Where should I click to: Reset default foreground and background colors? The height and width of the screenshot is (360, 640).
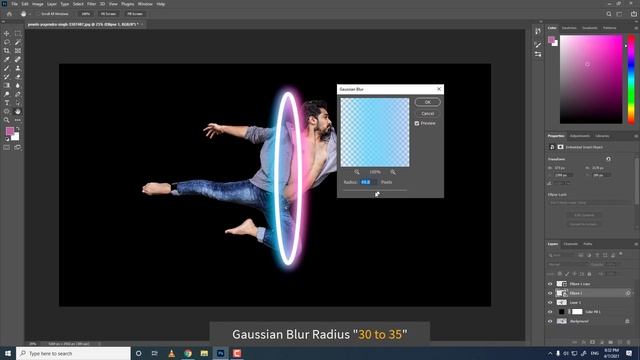pos(7,139)
